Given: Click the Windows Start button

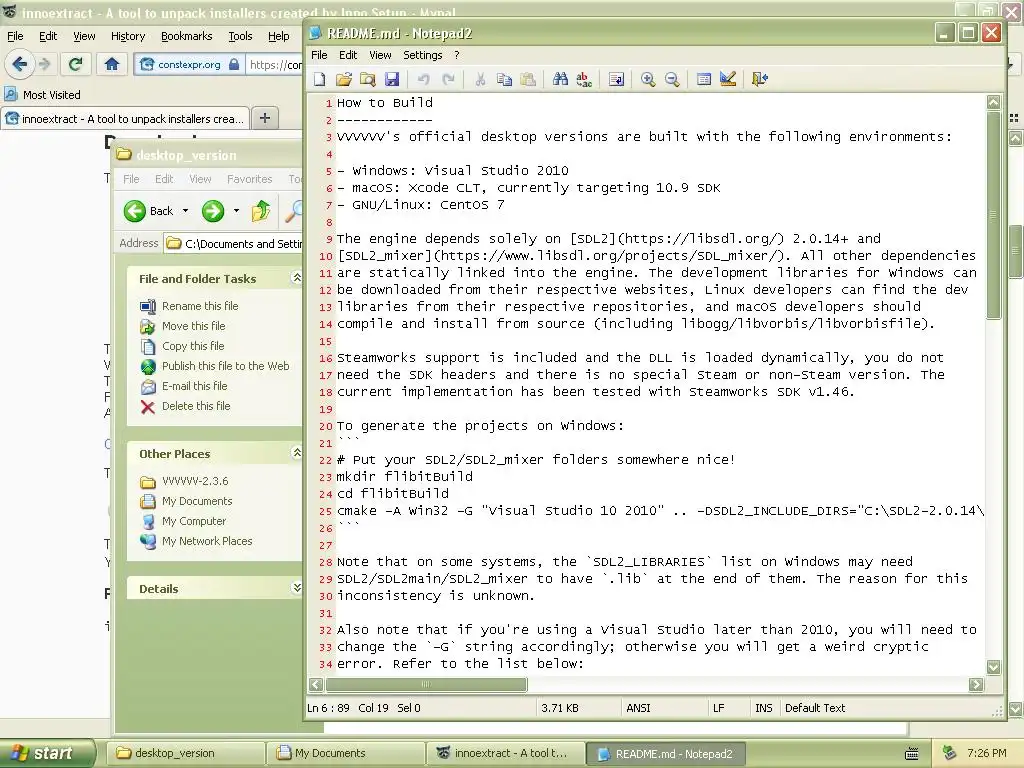Looking at the screenshot, I should 47,753.
